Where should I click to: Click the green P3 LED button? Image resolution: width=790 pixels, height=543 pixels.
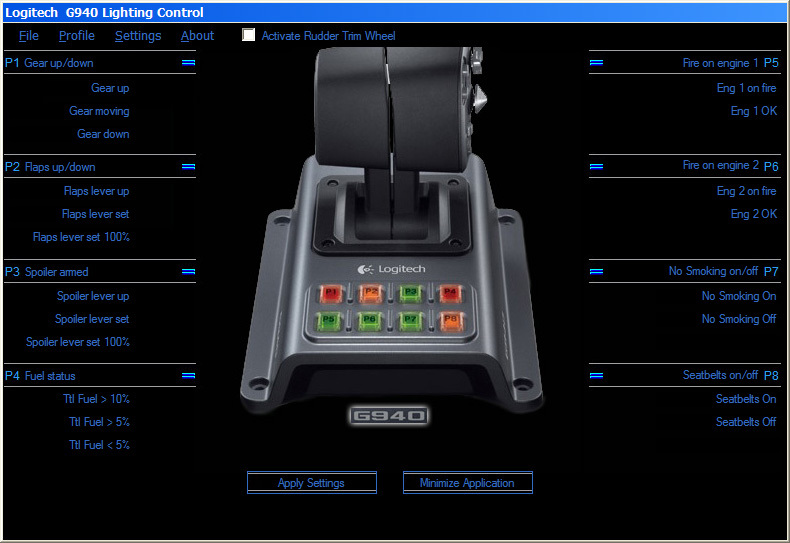409,293
